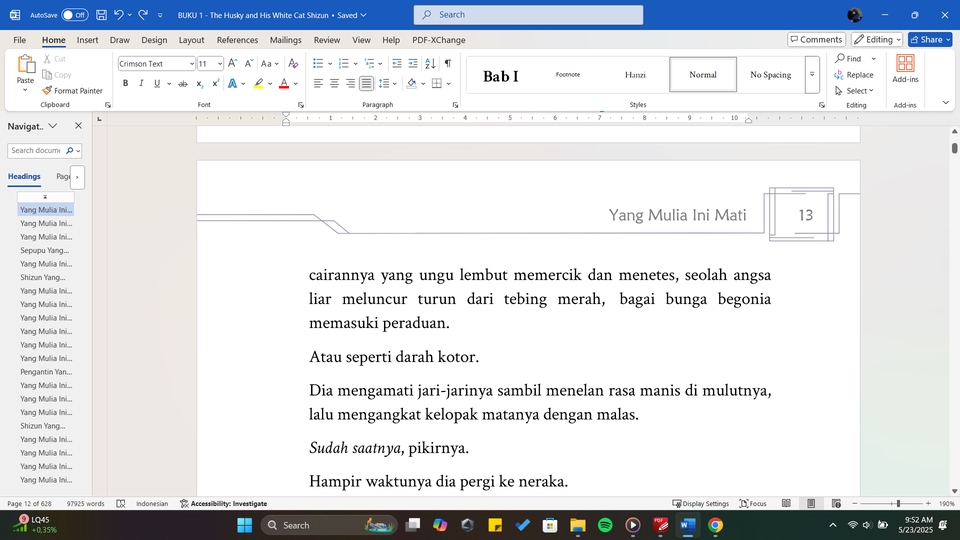
Task: Click the Text Effects icon
Action: click(232, 83)
